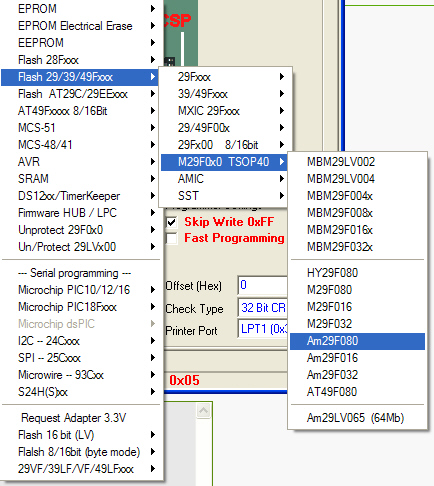Select Am29LV065 (64Mb) device
Viewport: 434px width, 486px height.
click(357, 418)
